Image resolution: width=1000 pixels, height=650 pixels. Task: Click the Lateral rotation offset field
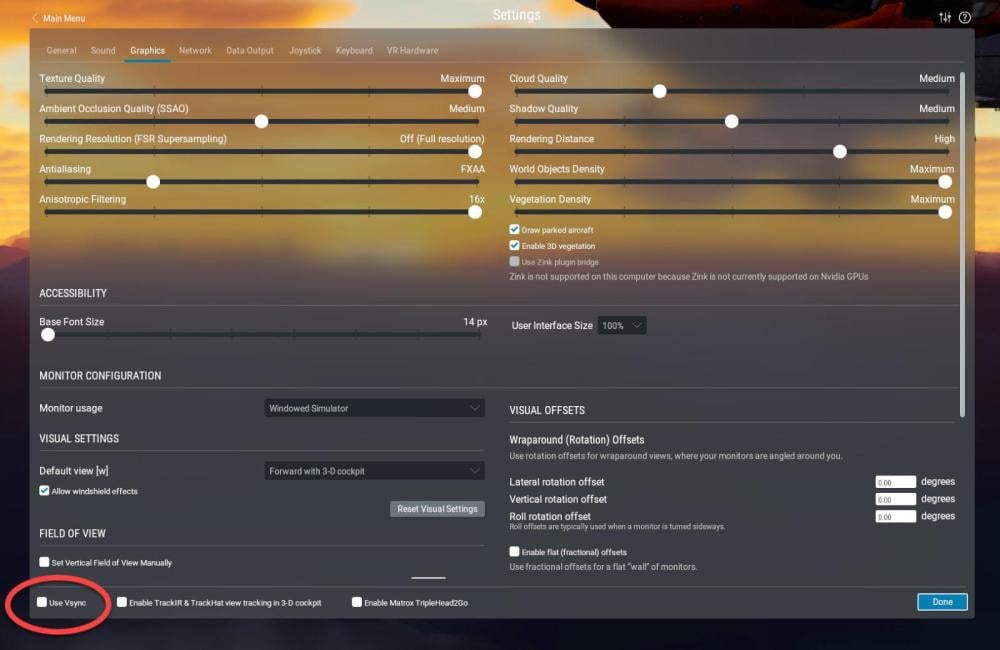point(895,482)
